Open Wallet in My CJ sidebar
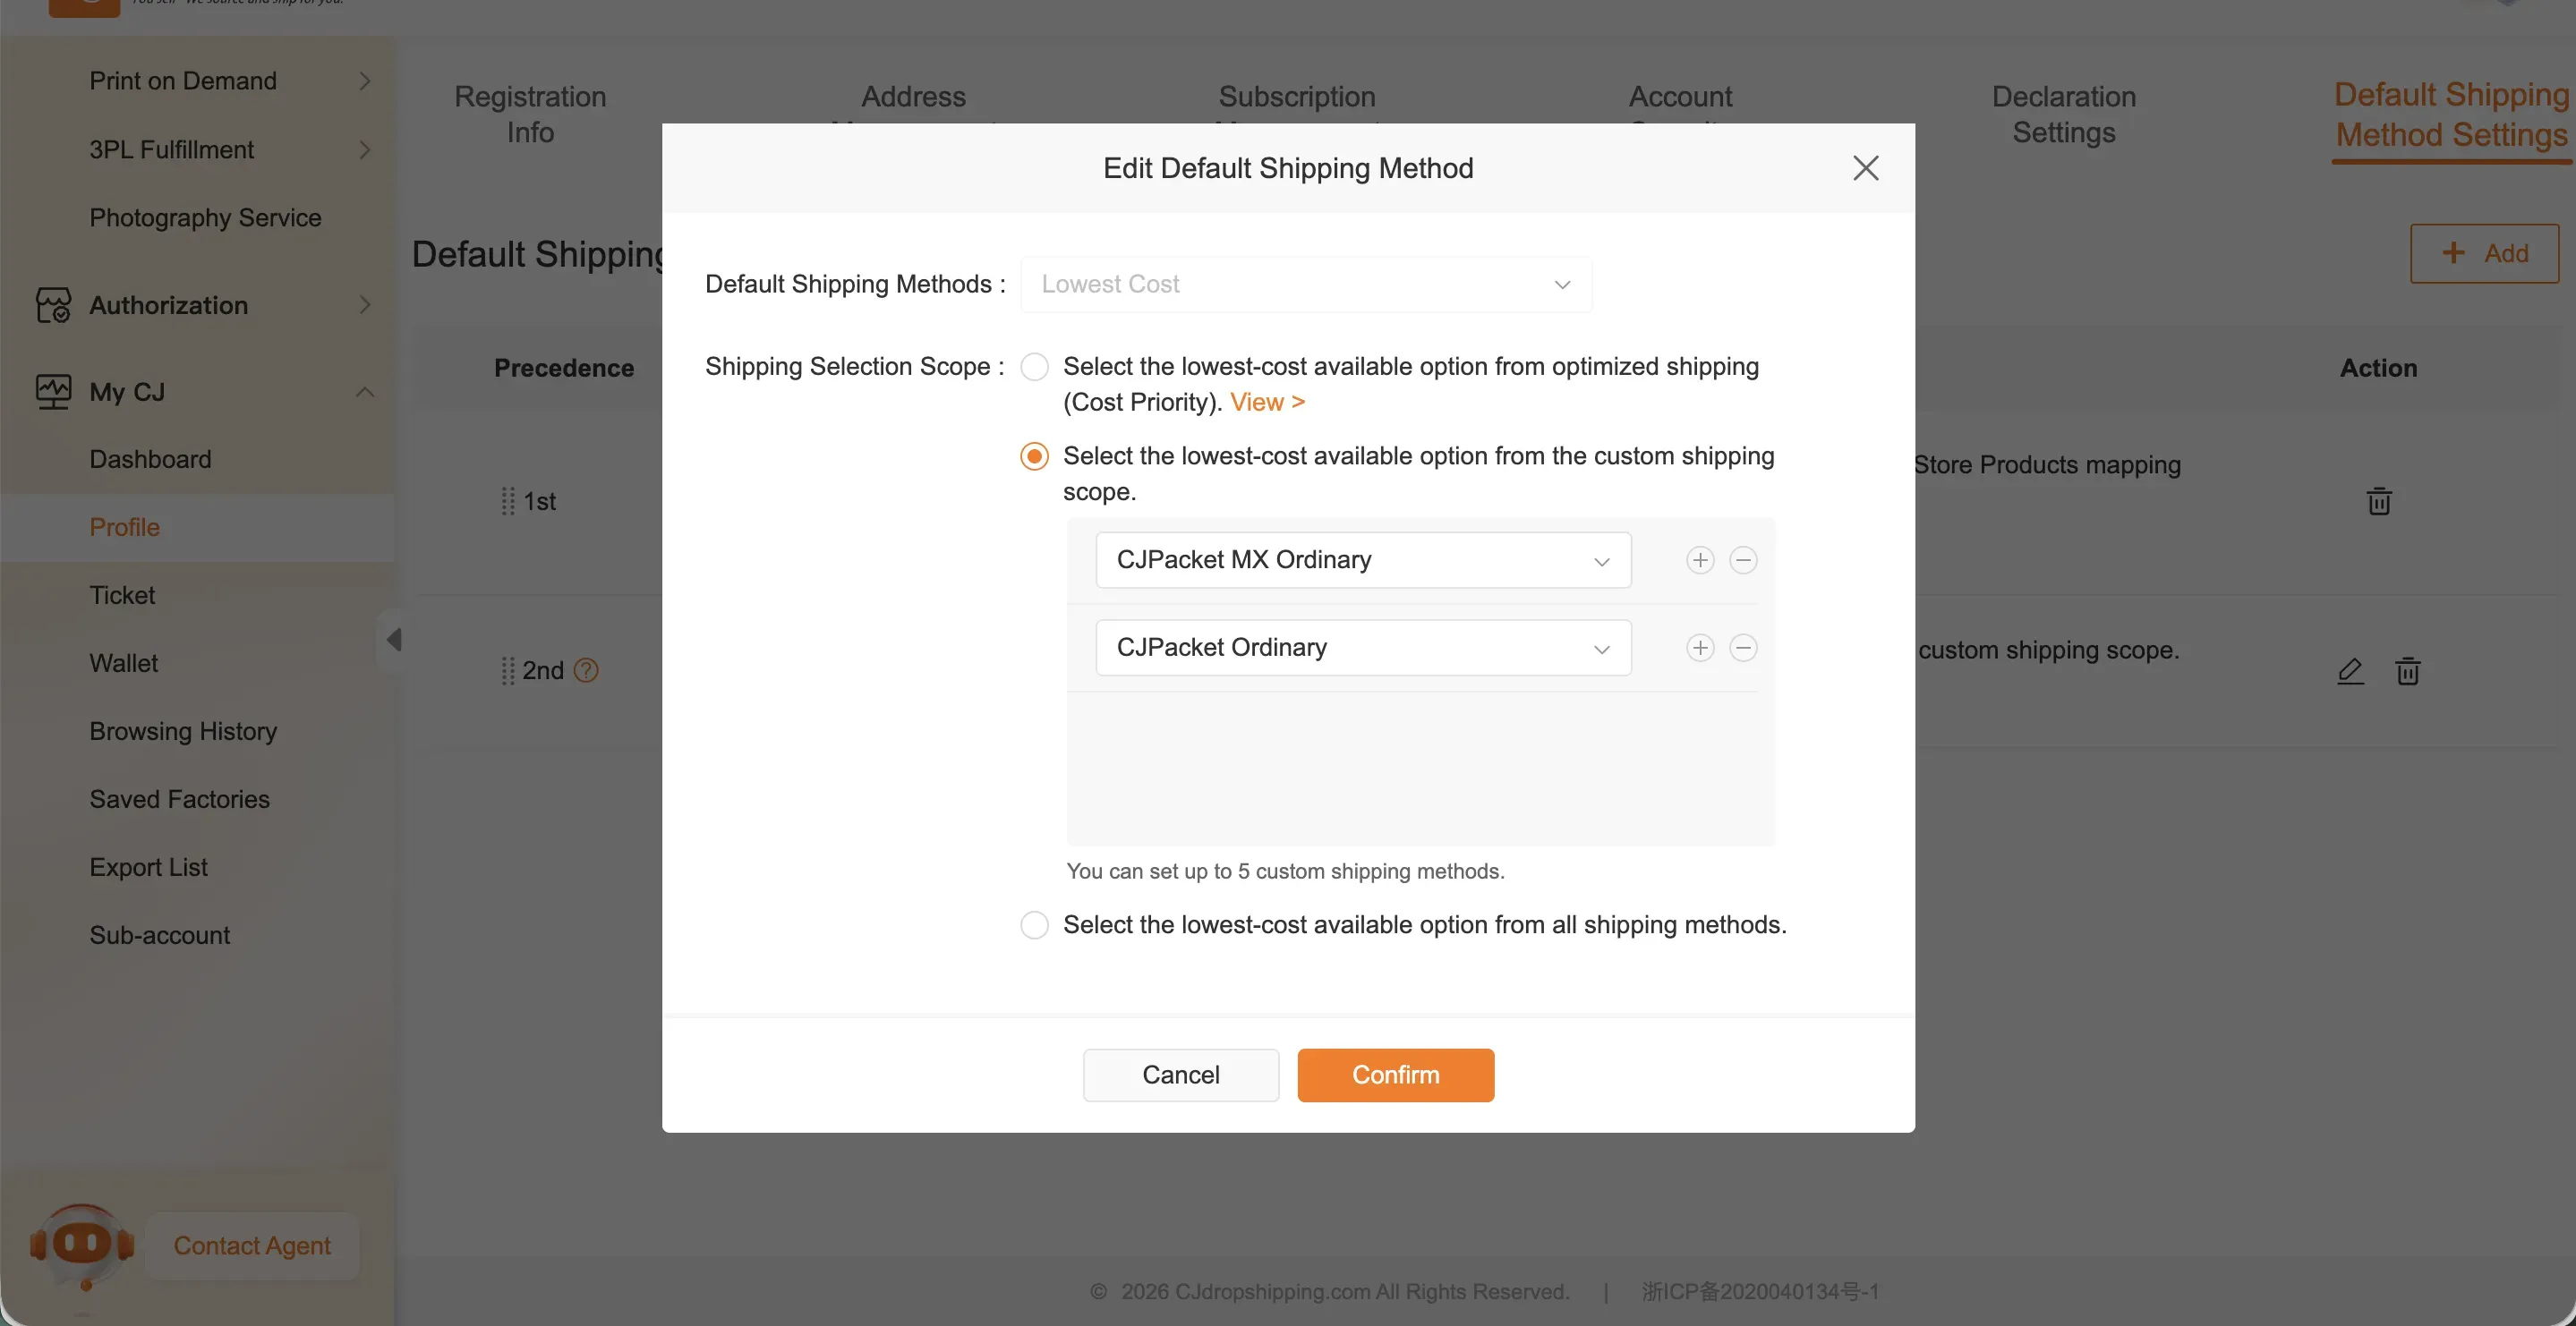 pyautogui.click(x=124, y=663)
